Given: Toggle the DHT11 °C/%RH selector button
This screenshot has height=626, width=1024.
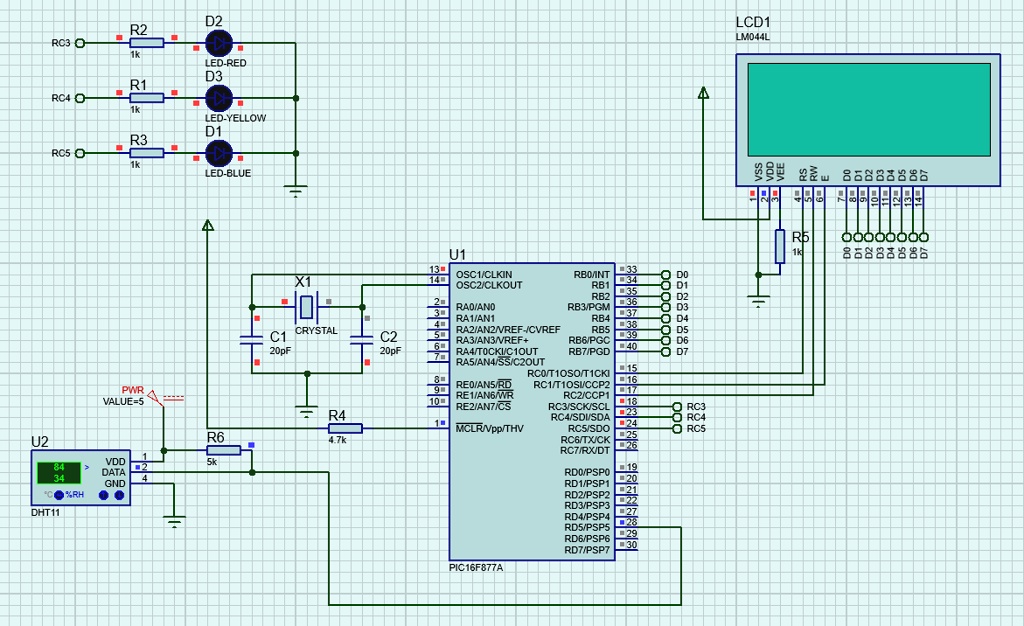Looking at the screenshot, I should click(x=59, y=495).
